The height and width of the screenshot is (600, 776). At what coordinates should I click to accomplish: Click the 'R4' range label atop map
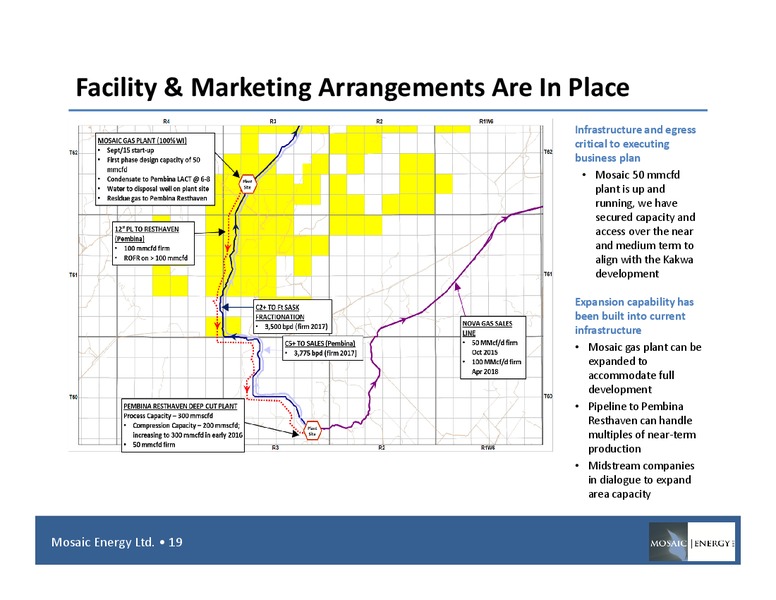[x=166, y=121]
